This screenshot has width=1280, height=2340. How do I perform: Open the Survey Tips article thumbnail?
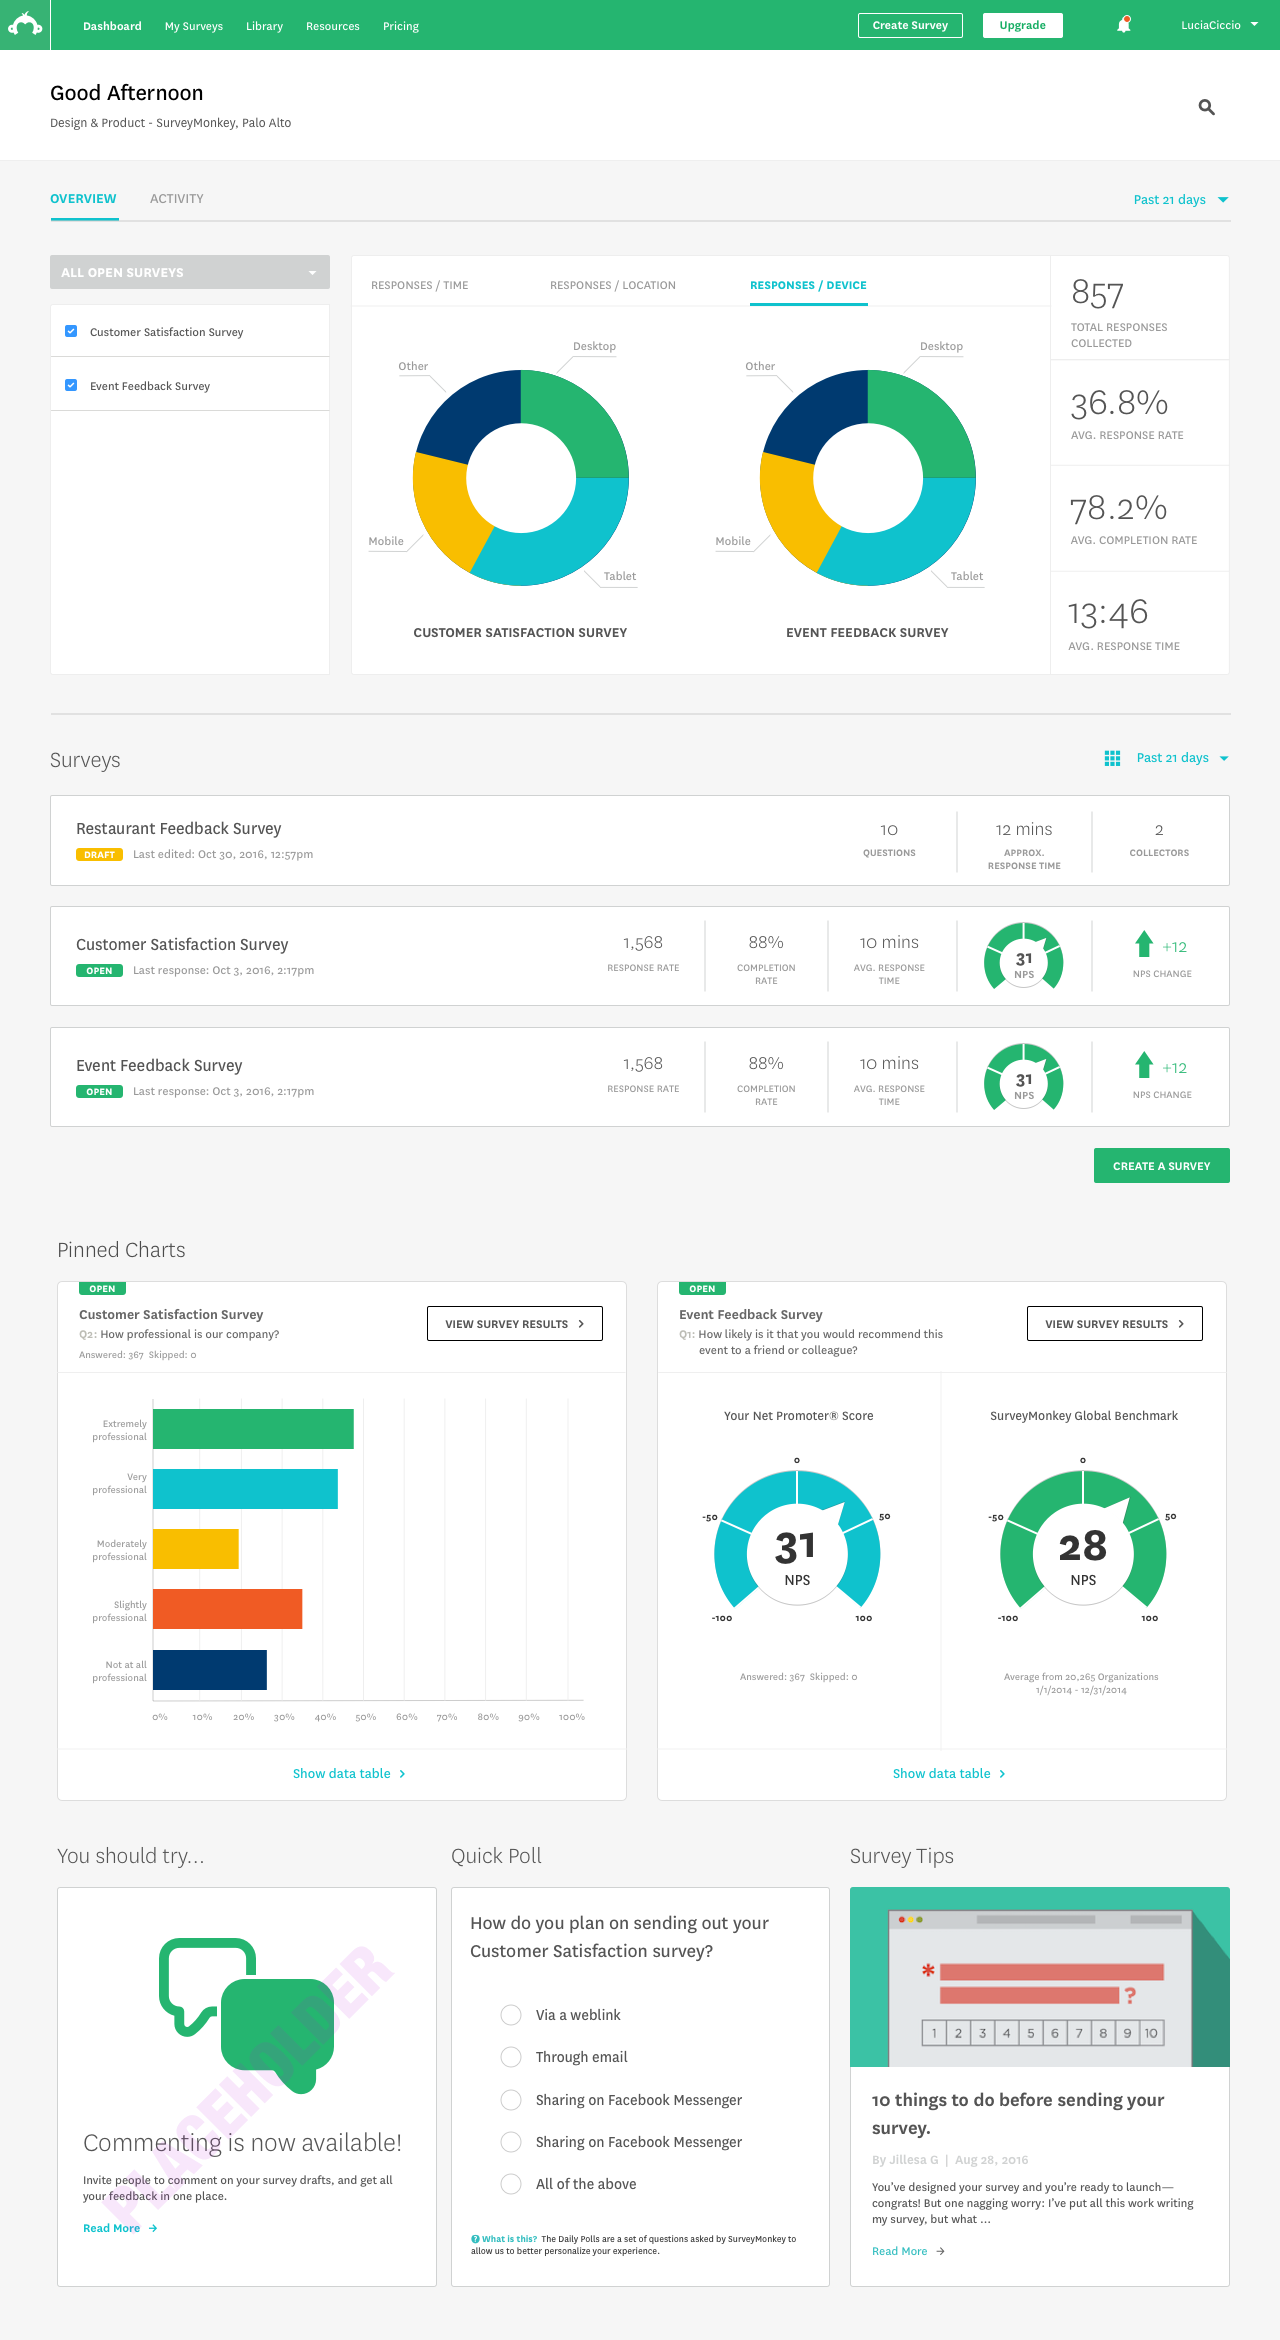(1040, 1977)
